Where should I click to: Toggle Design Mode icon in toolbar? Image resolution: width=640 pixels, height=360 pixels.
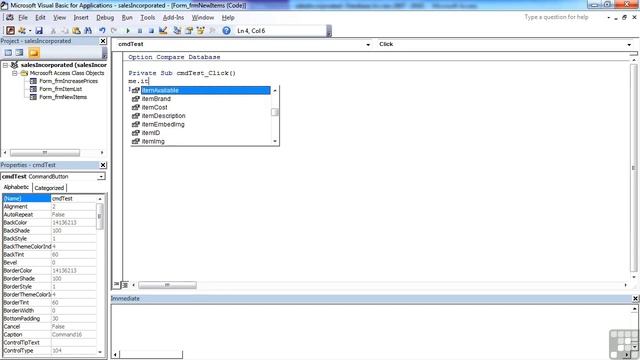163,31
